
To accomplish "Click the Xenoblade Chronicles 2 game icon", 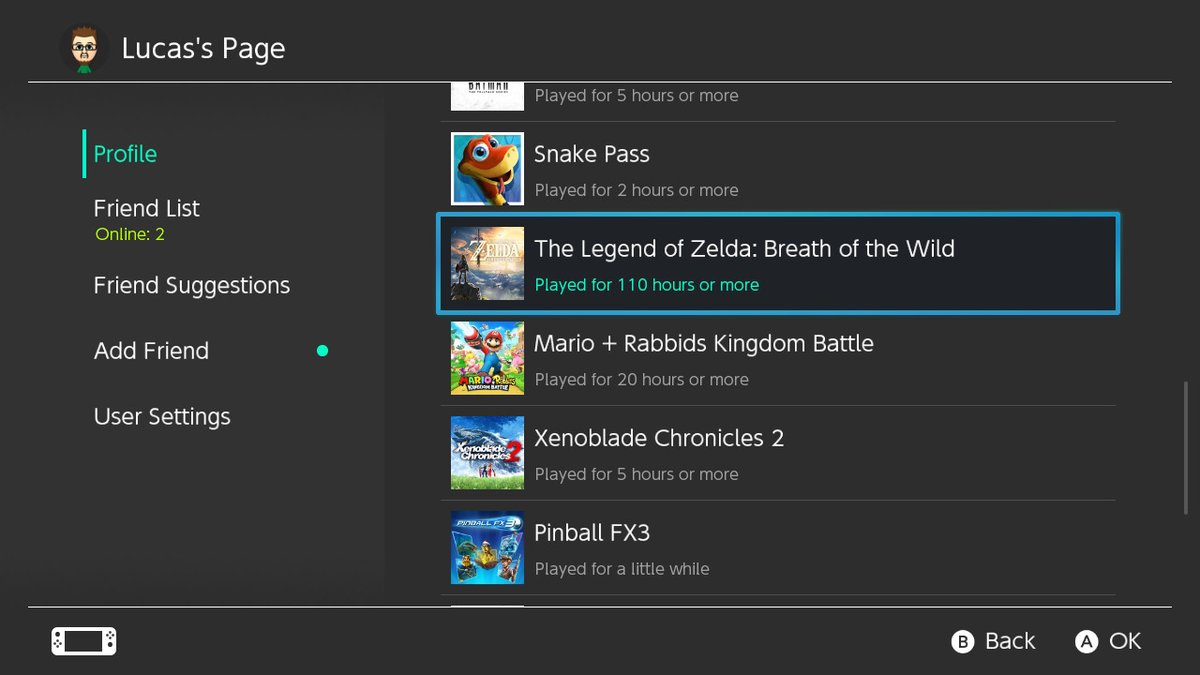I will click(487, 453).
